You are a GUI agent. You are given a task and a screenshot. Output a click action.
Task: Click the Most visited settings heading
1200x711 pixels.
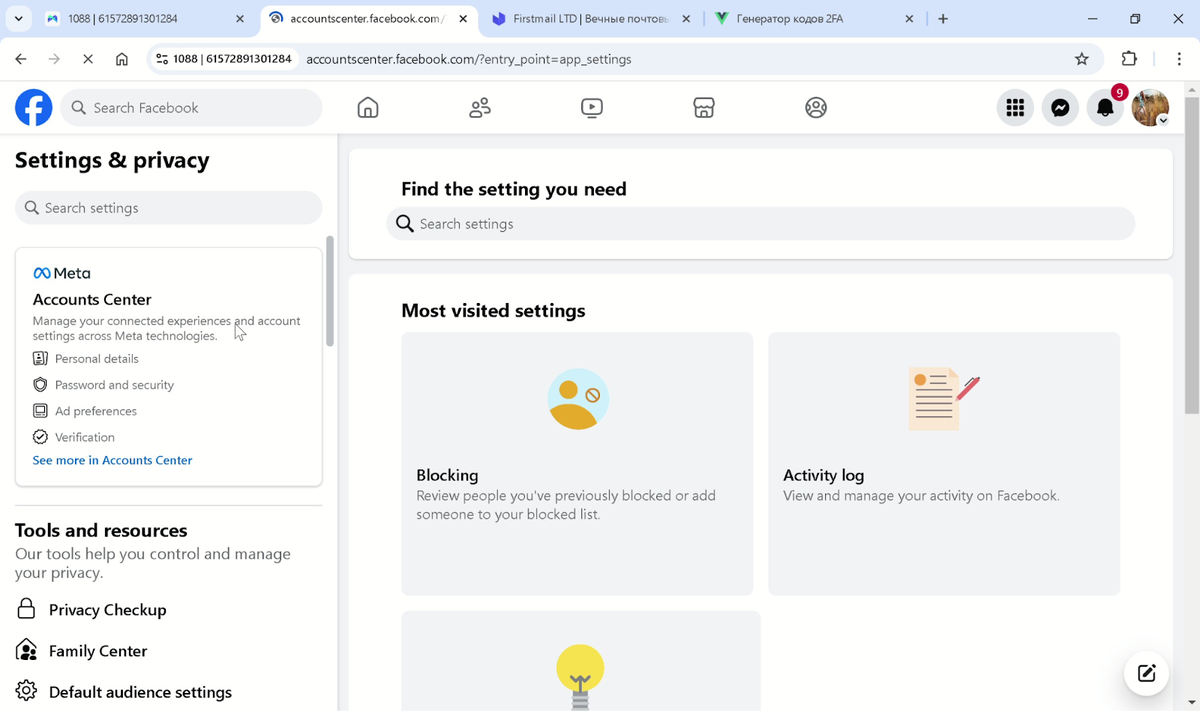(493, 310)
